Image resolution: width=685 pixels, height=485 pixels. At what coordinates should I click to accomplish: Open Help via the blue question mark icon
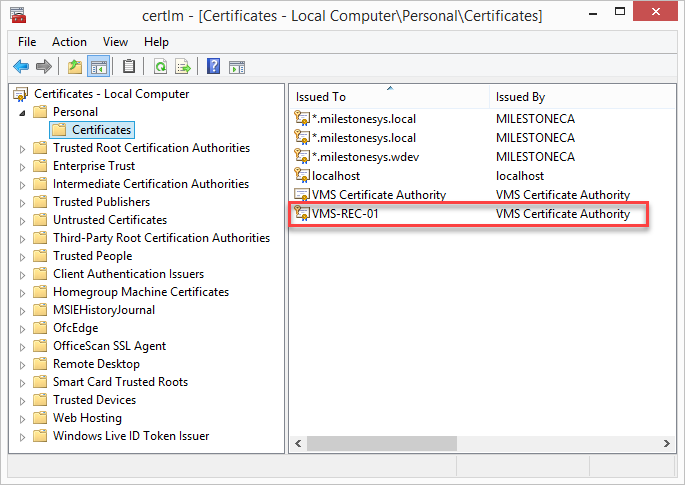click(214, 67)
